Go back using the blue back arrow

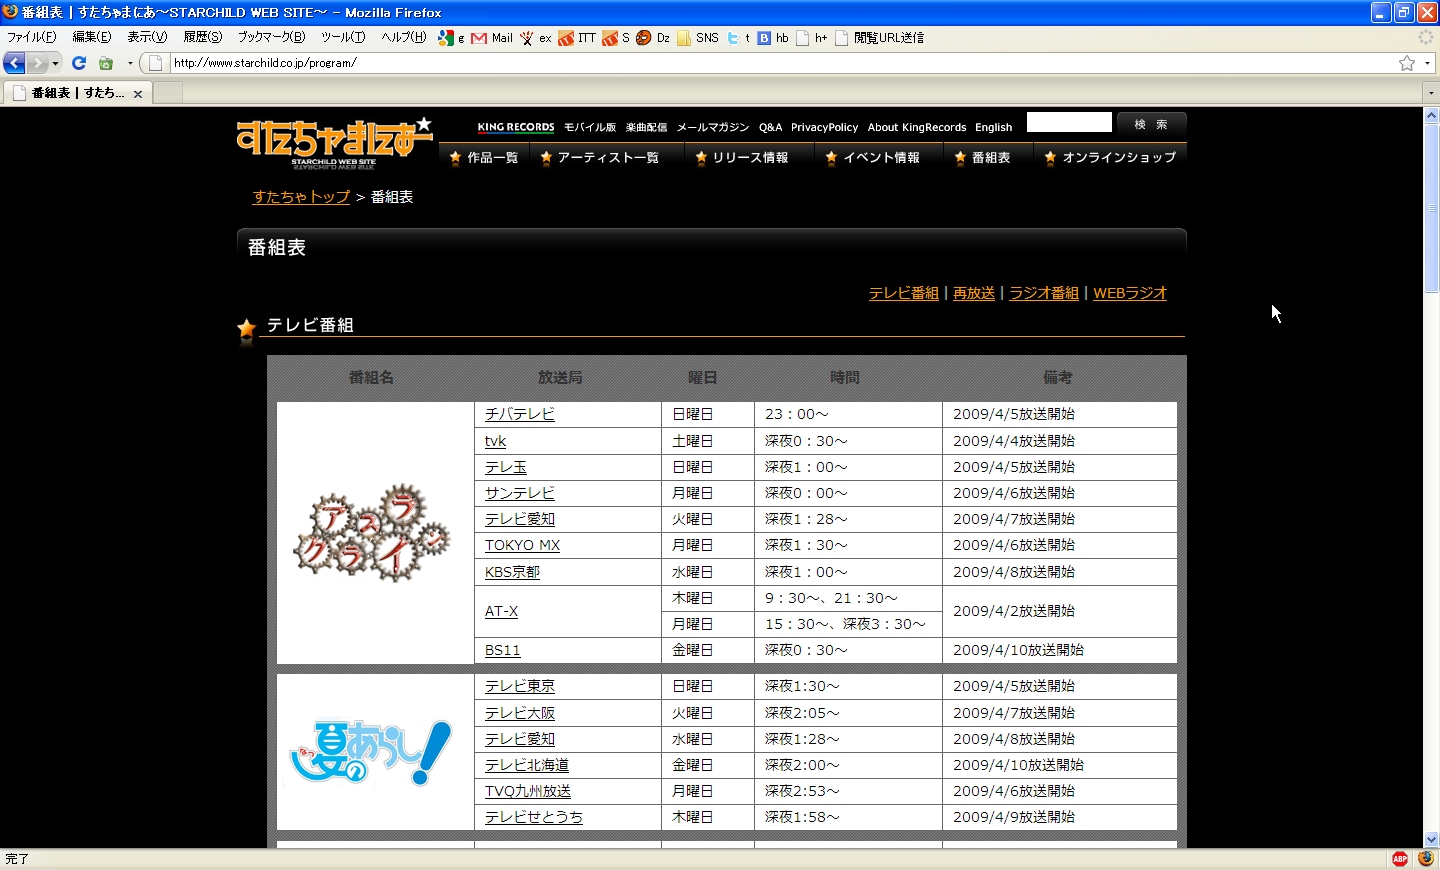[x=15, y=63]
